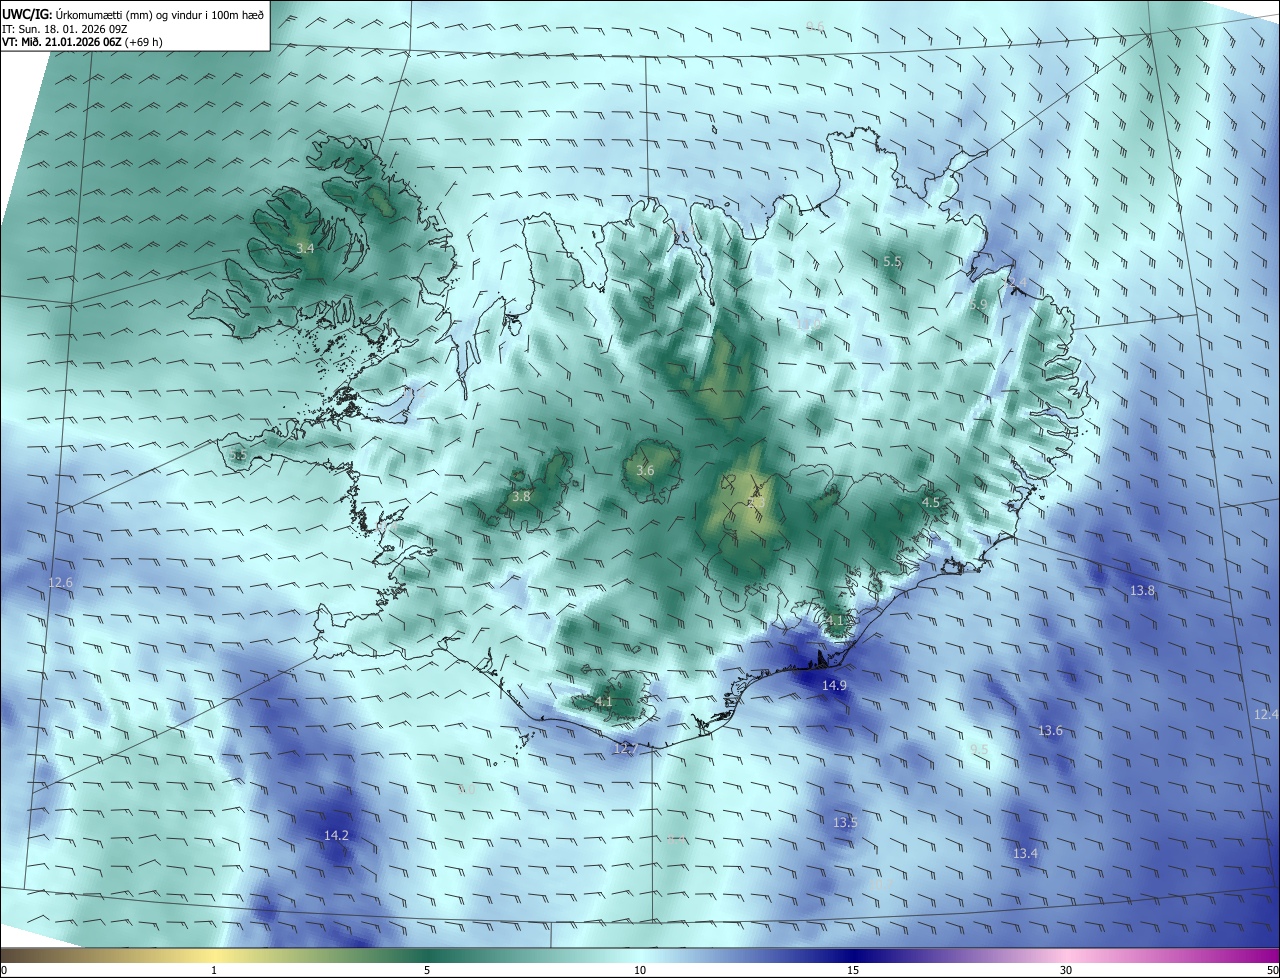
Task: Click the 4.1 label nearest the 12.7 value
Action: tap(603, 702)
